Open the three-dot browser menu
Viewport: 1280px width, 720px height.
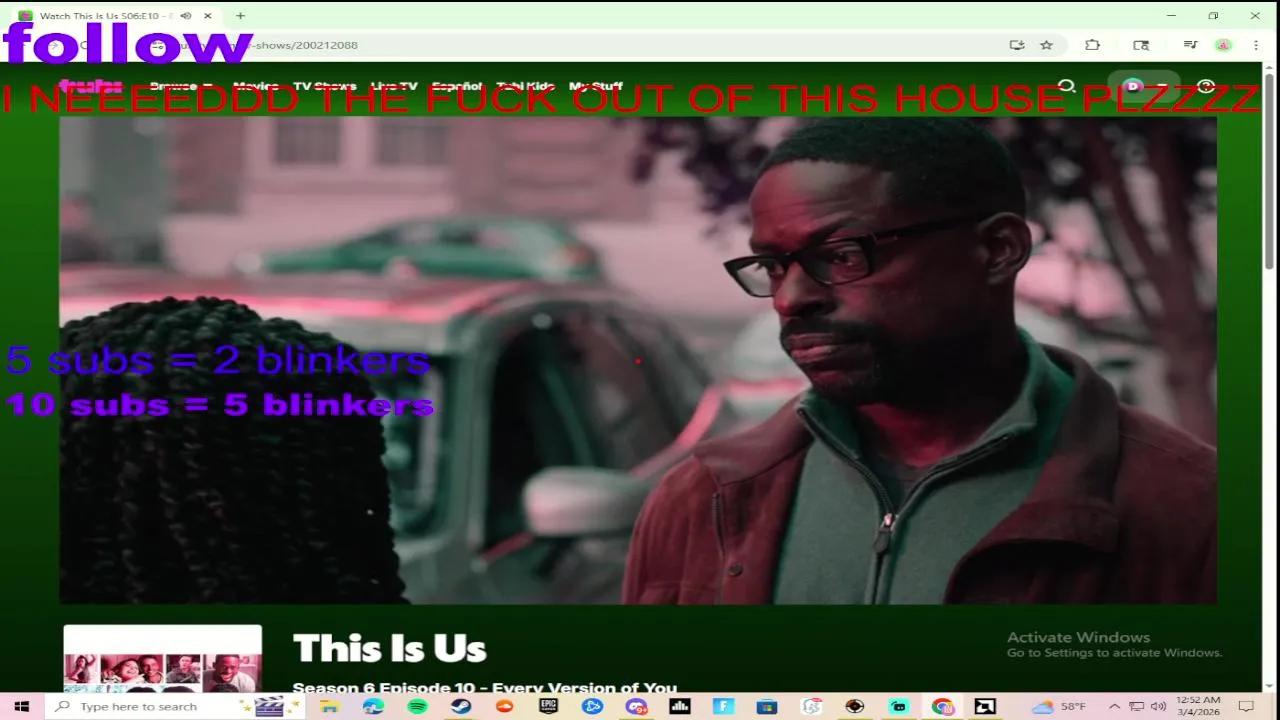pos(1256,45)
